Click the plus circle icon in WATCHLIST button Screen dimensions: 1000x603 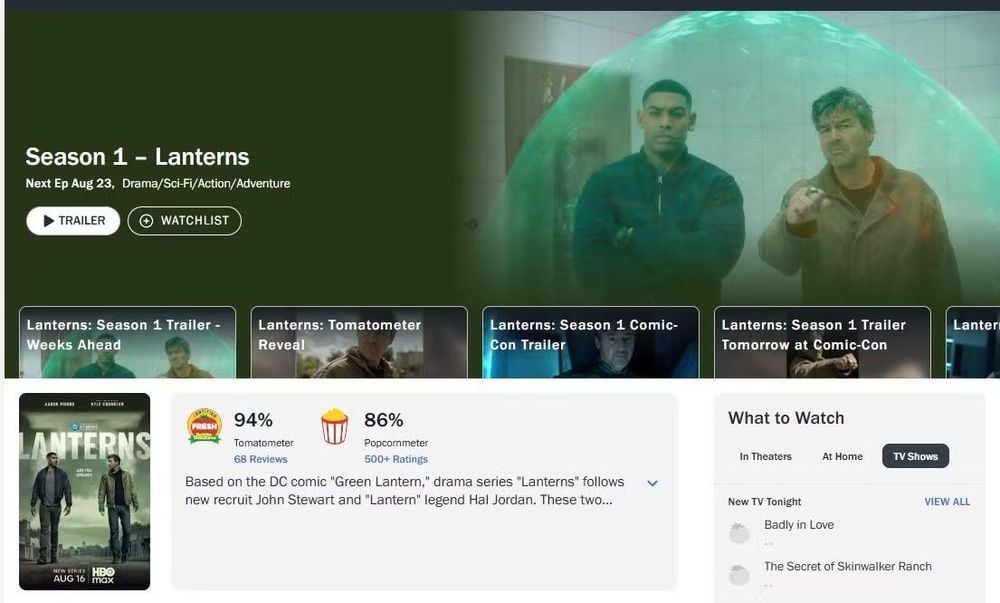pos(146,221)
